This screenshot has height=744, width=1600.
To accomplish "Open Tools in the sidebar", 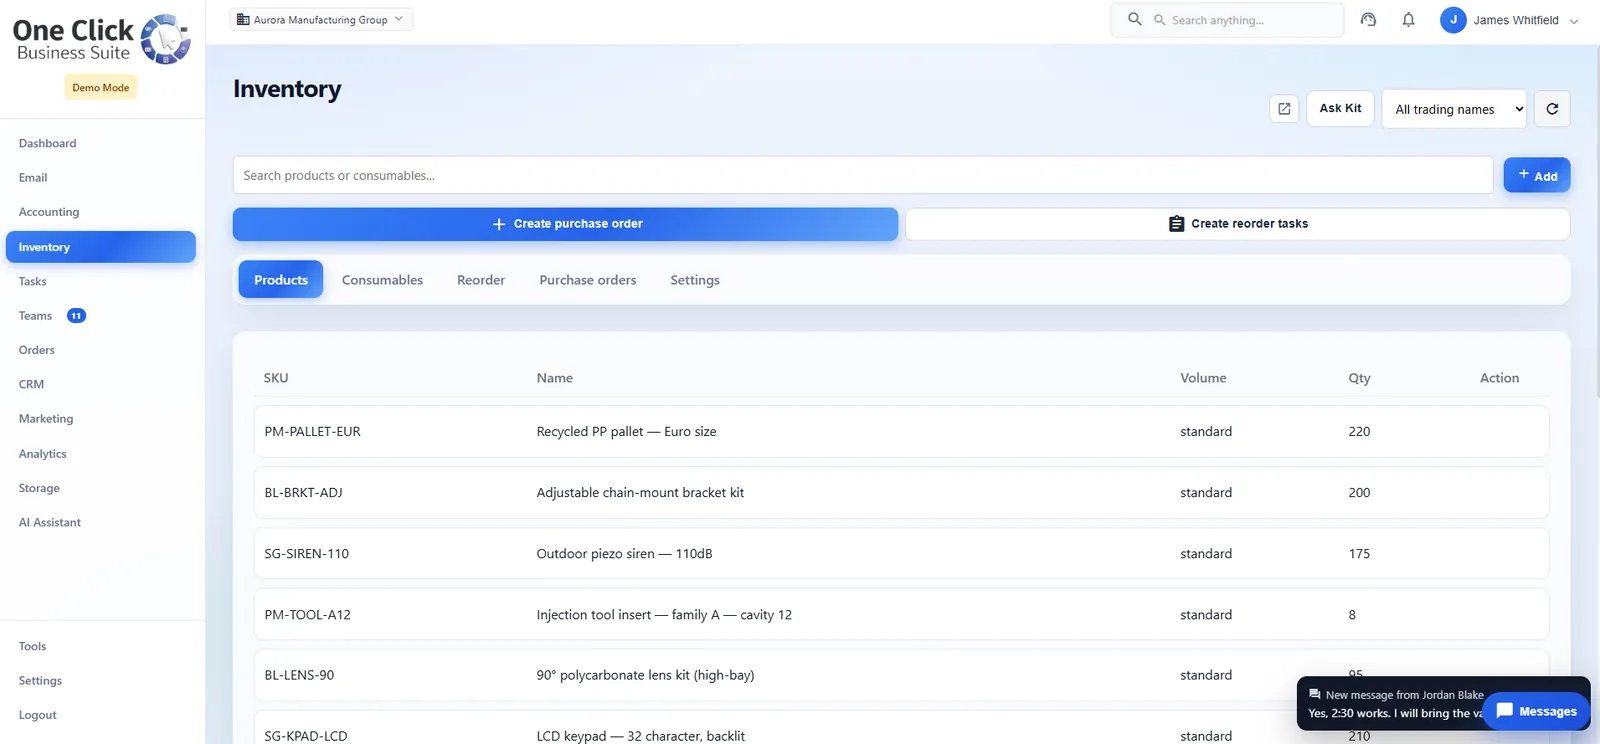I will point(32,646).
